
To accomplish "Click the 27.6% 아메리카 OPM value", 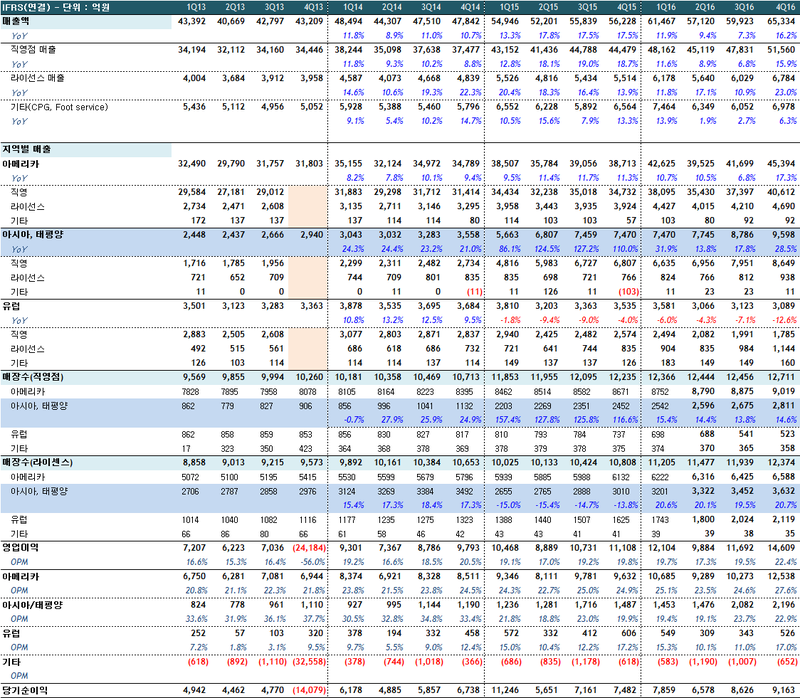I will pyautogui.click(x=786, y=591).
